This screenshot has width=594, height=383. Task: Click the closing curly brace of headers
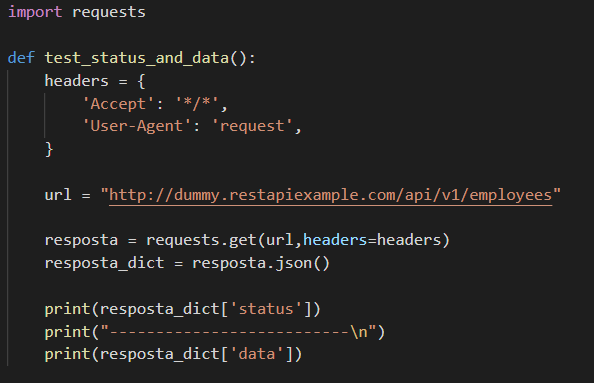pyautogui.click(x=49, y=149)
